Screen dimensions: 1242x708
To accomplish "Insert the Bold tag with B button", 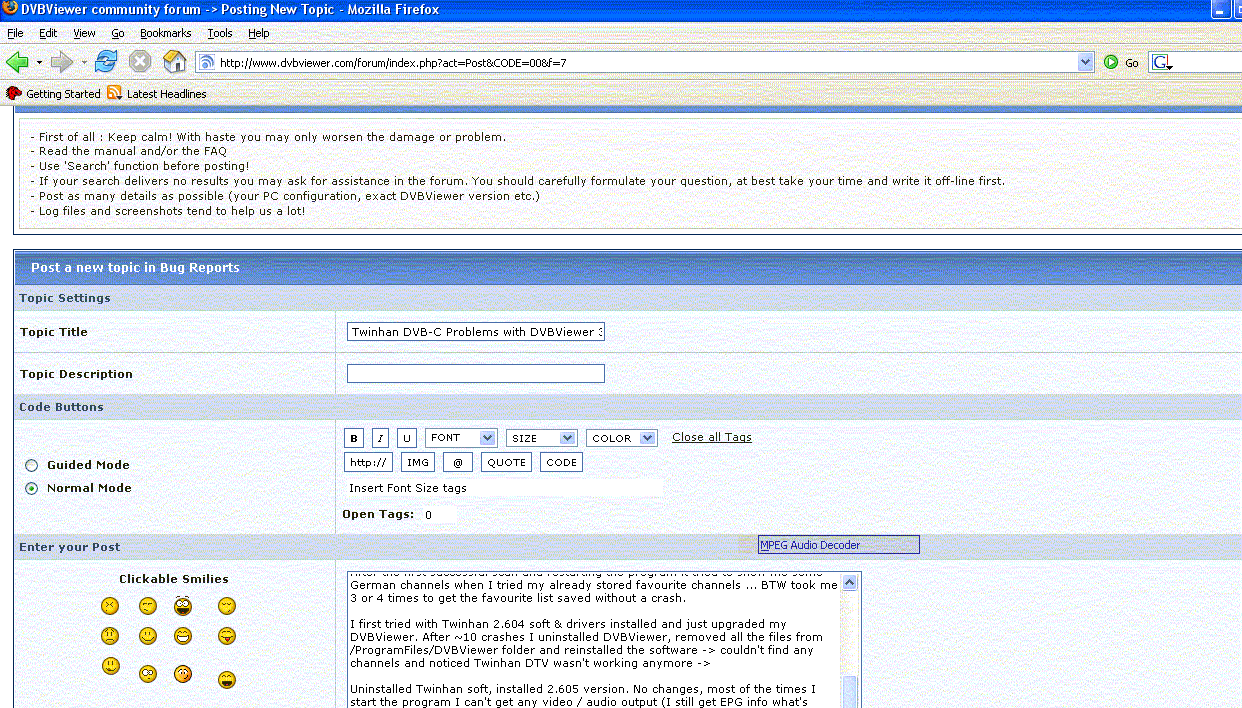I will [353, 438].
